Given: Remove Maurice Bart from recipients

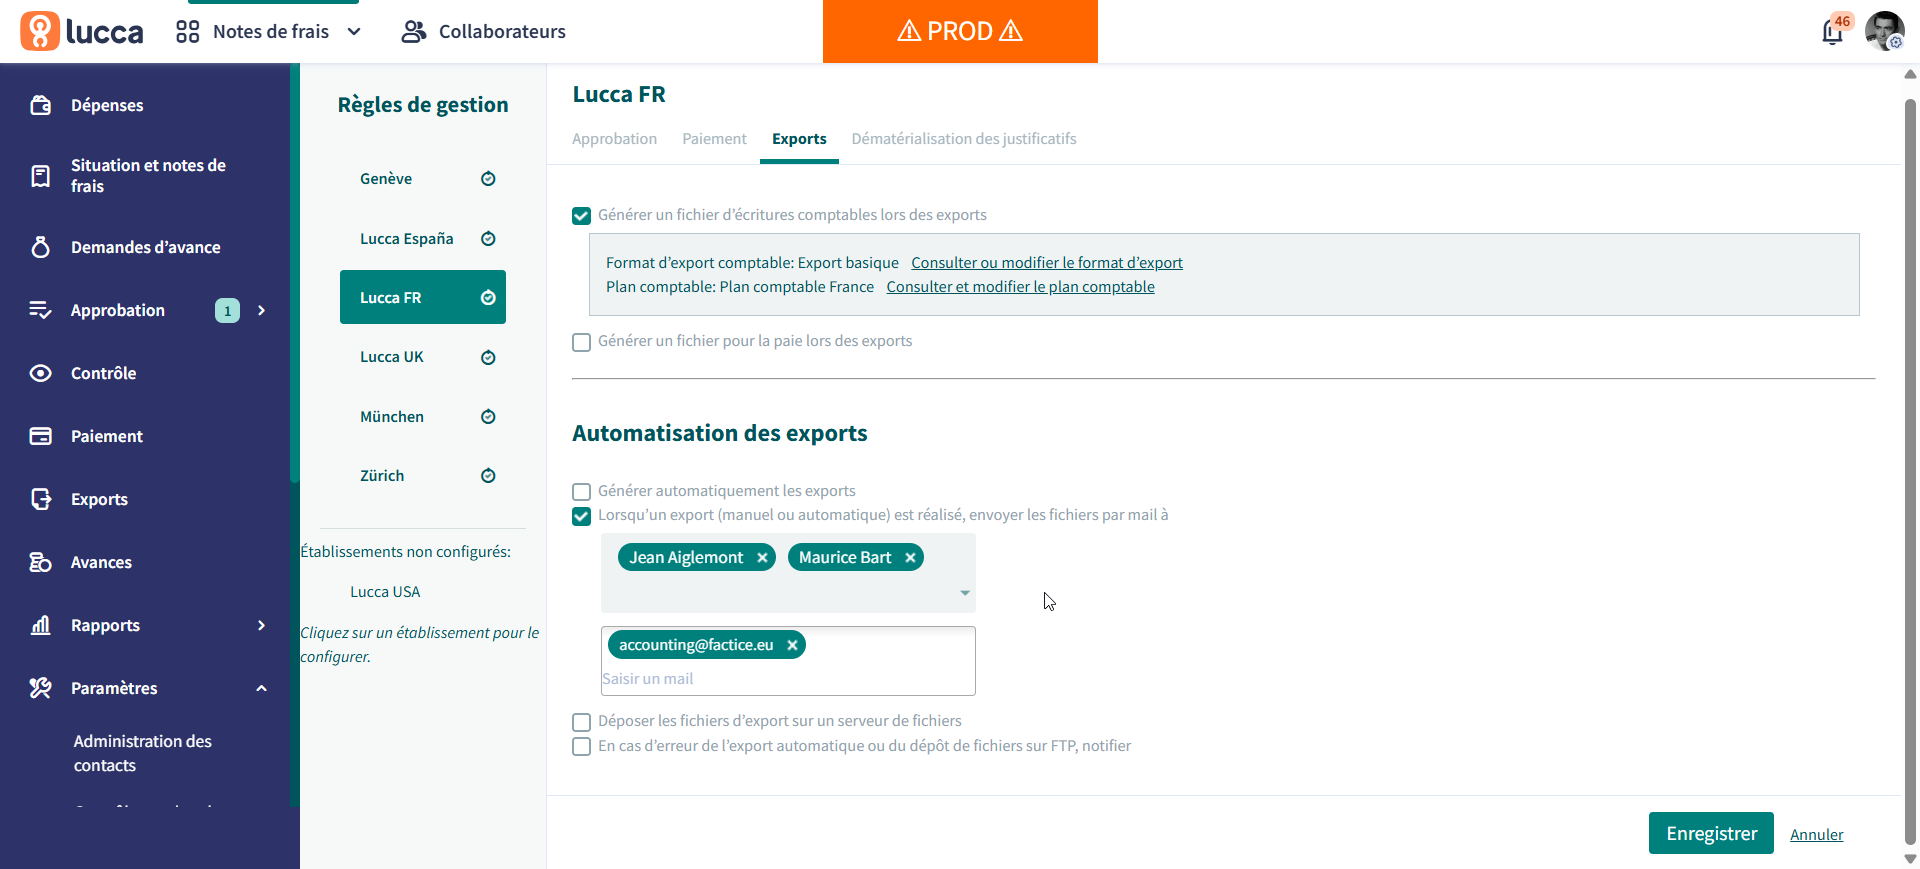Looking at the screenshot, I should (x=910, y=558).
